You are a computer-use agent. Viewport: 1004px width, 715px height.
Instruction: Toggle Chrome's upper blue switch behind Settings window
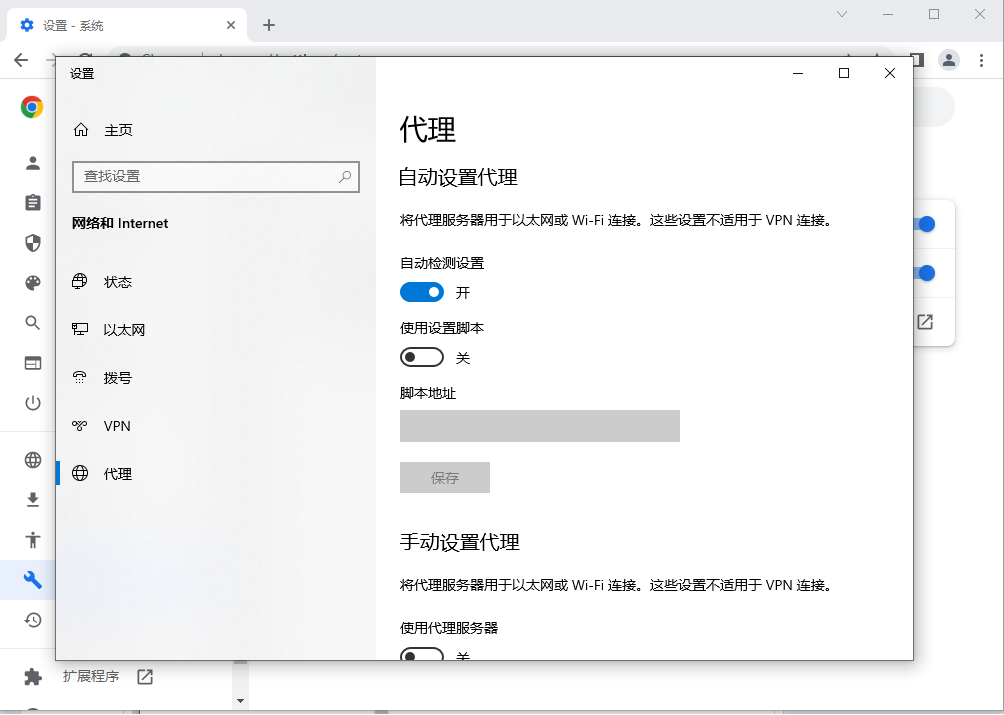[x=925, y=224]
